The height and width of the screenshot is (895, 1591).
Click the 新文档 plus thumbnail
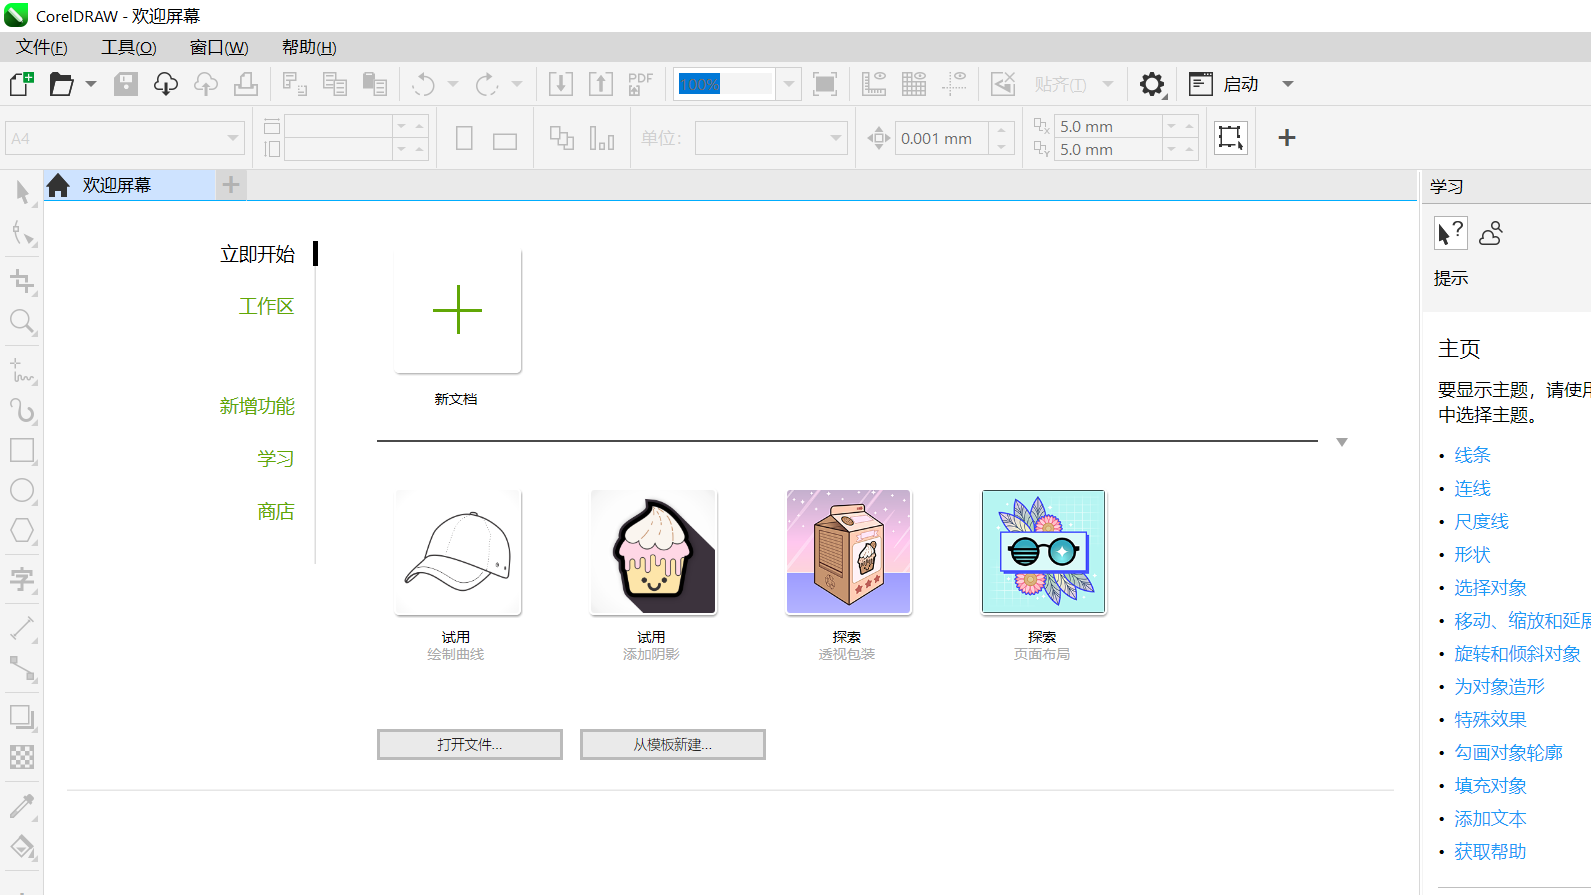point(458,310)
